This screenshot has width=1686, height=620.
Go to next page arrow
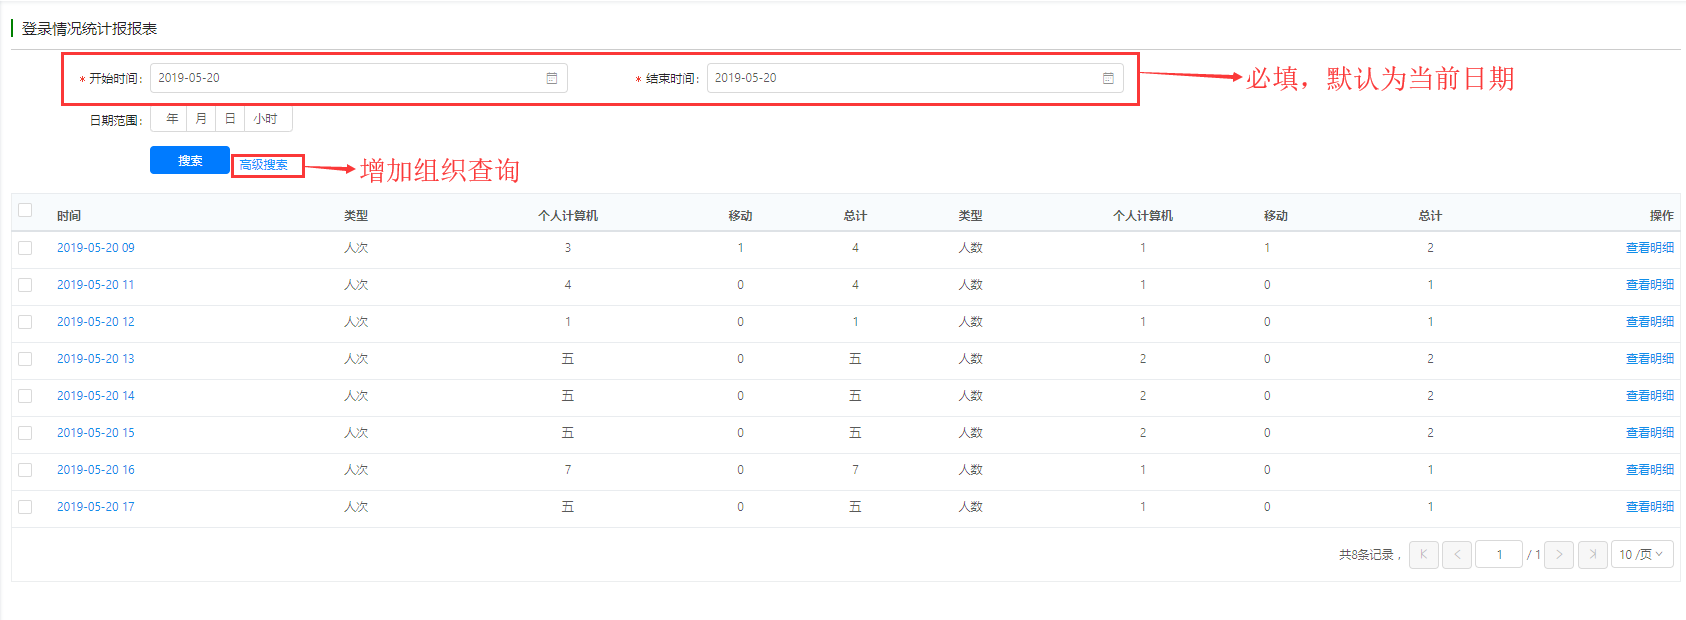pyautogui.click(x=1559, y=554)
